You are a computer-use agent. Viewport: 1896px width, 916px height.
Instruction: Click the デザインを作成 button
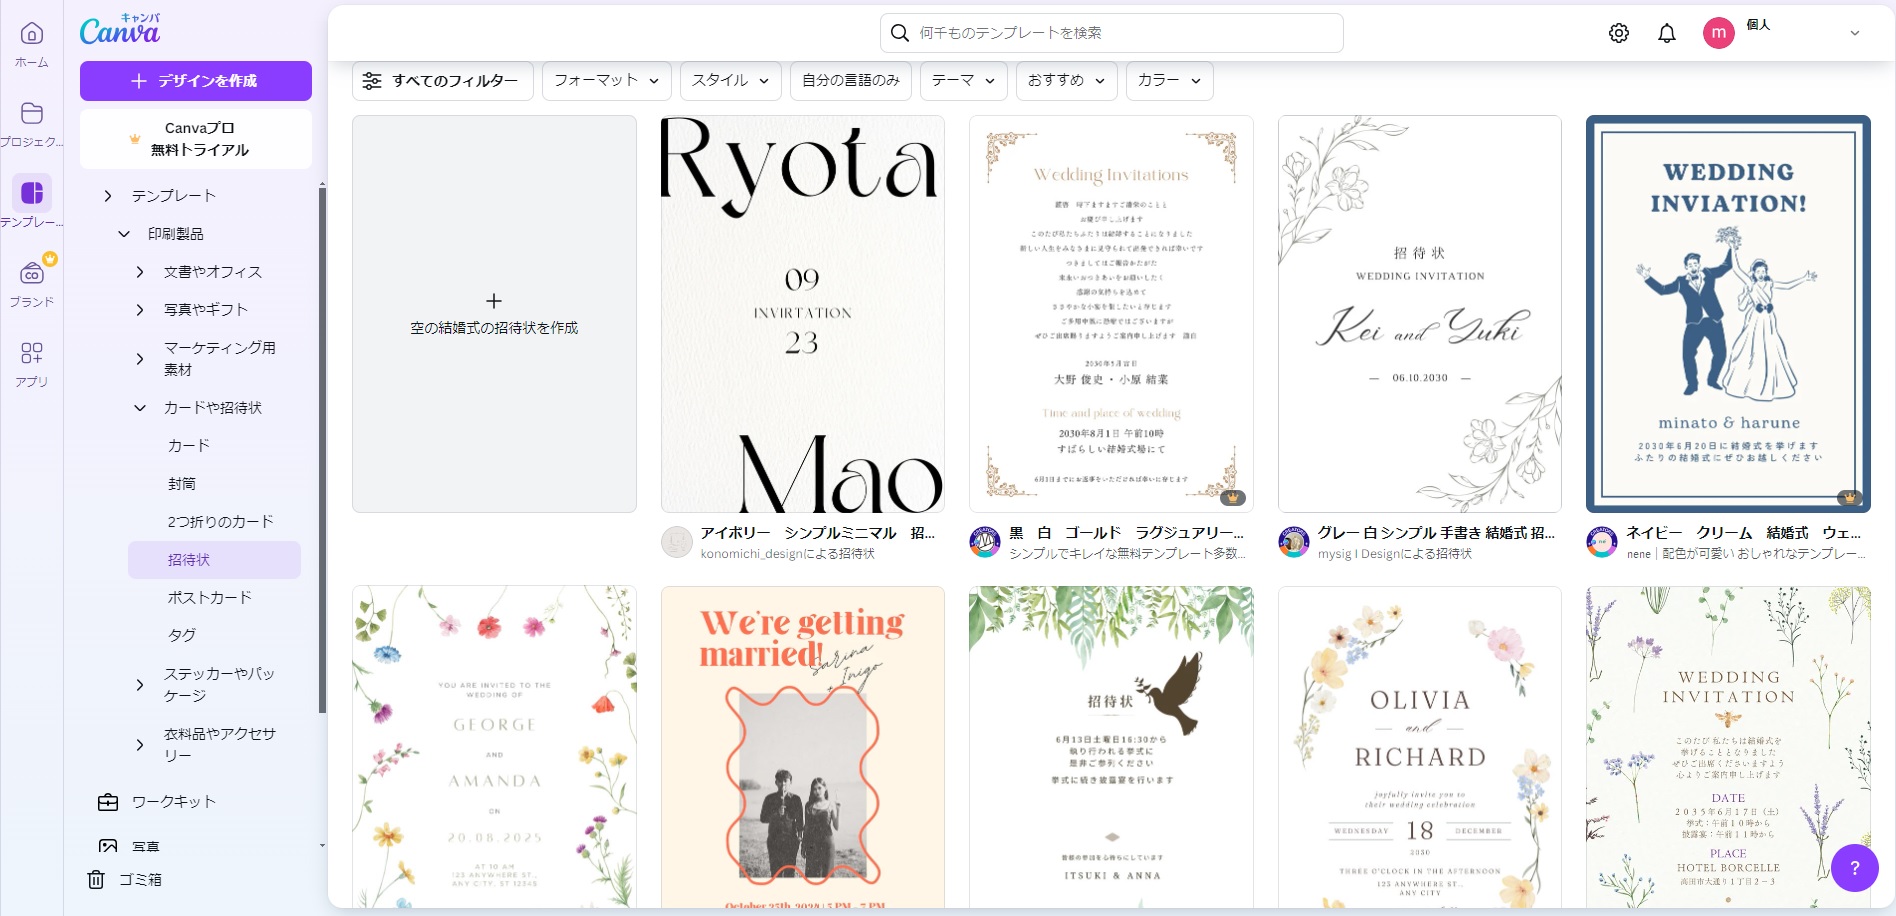coord(196,81)
